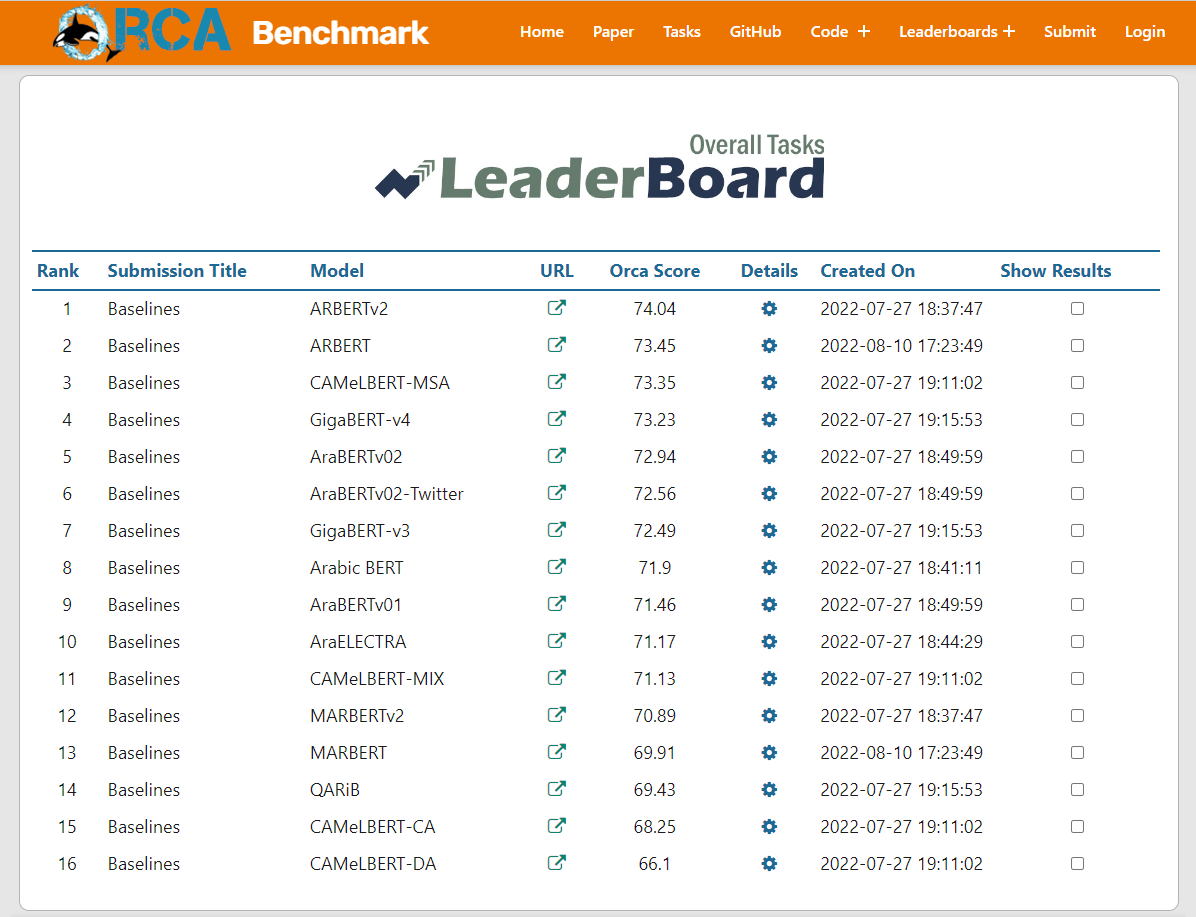Click the model name AraBERTv01
Viewport: 1196px width, 917px height.
click(355, 605)
